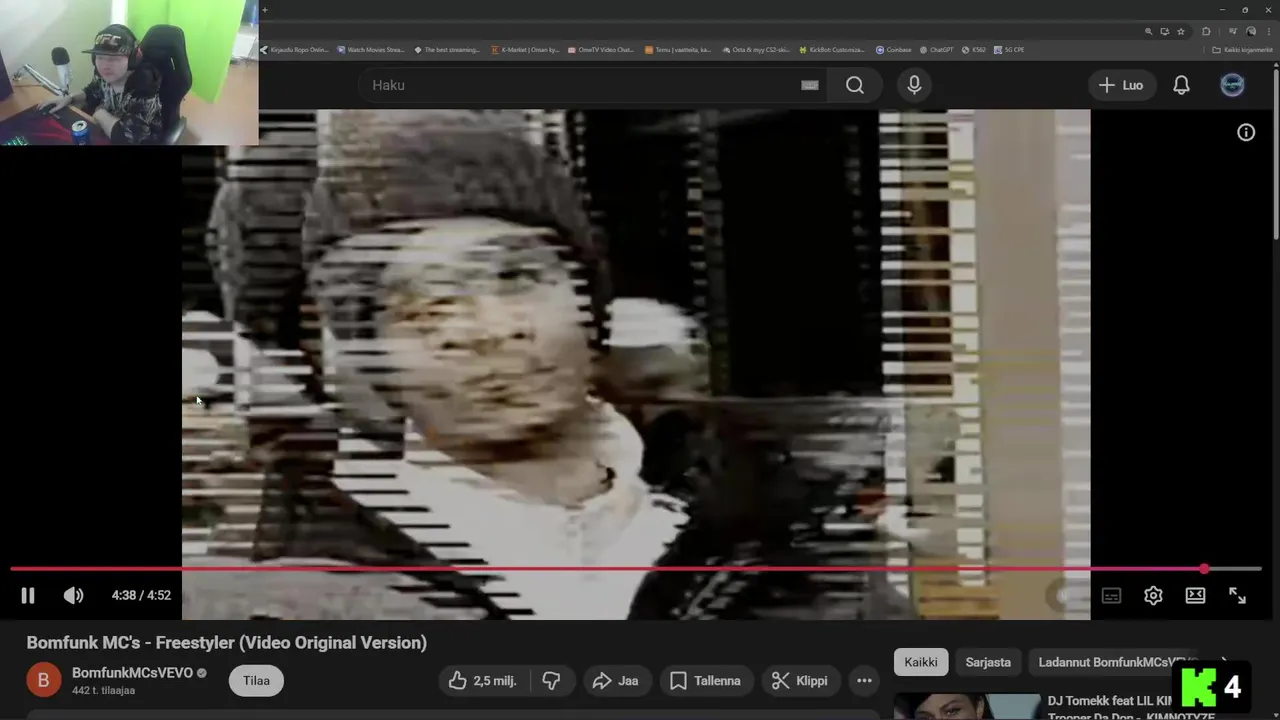Share the video with Jaa
This screenshot has width=1280, height=720.
coord(615,681)
